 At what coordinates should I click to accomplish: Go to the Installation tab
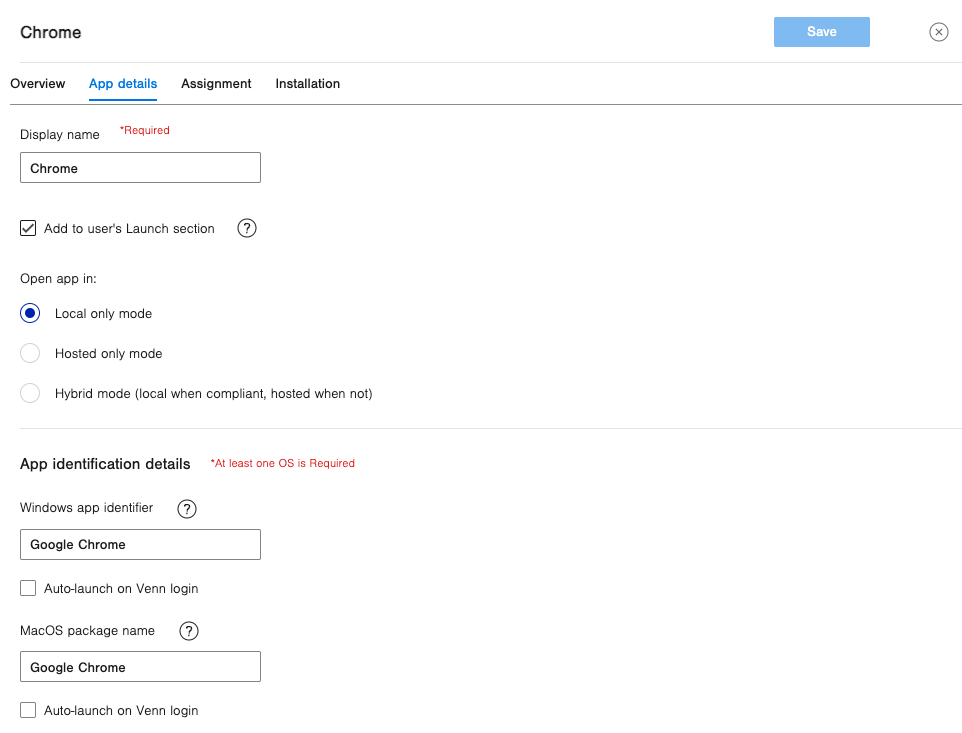tap(307, 83)
